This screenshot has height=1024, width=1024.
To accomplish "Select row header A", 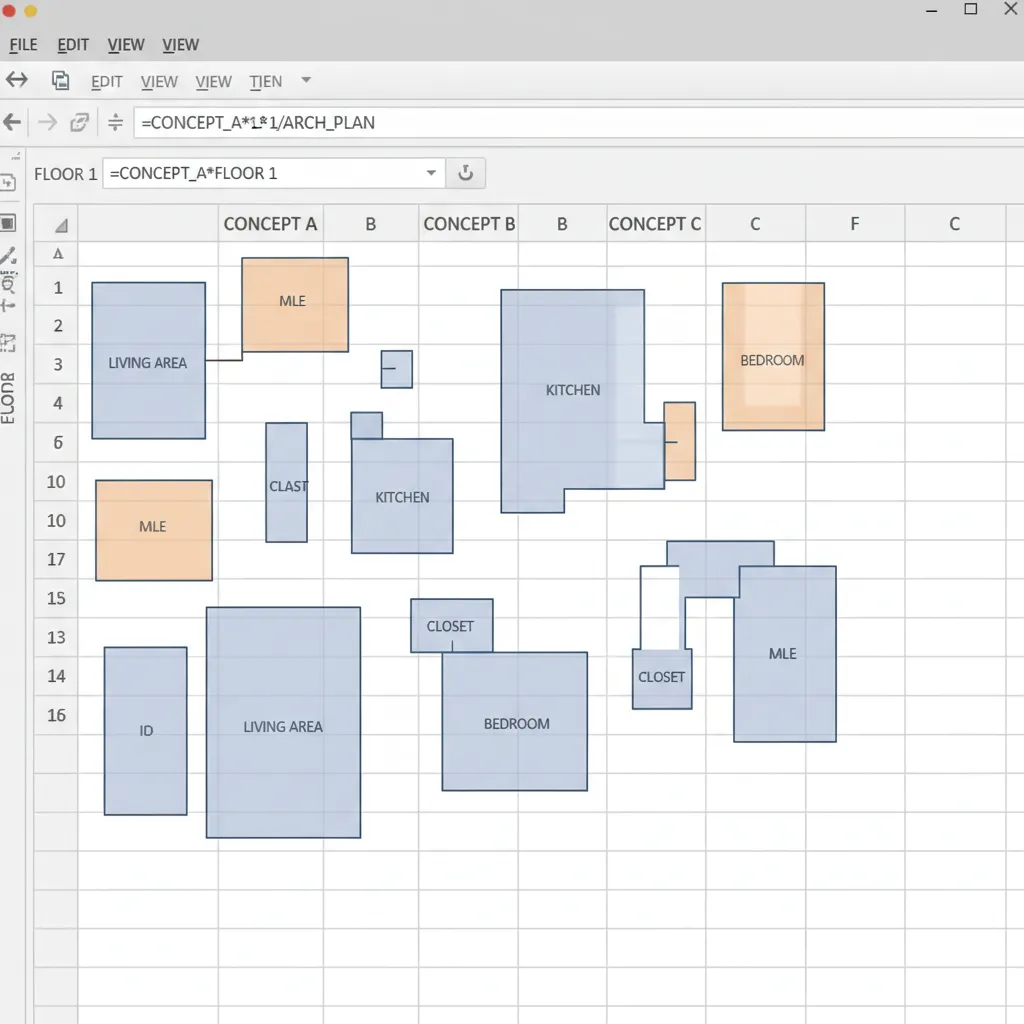I will [x=57, y=254].
